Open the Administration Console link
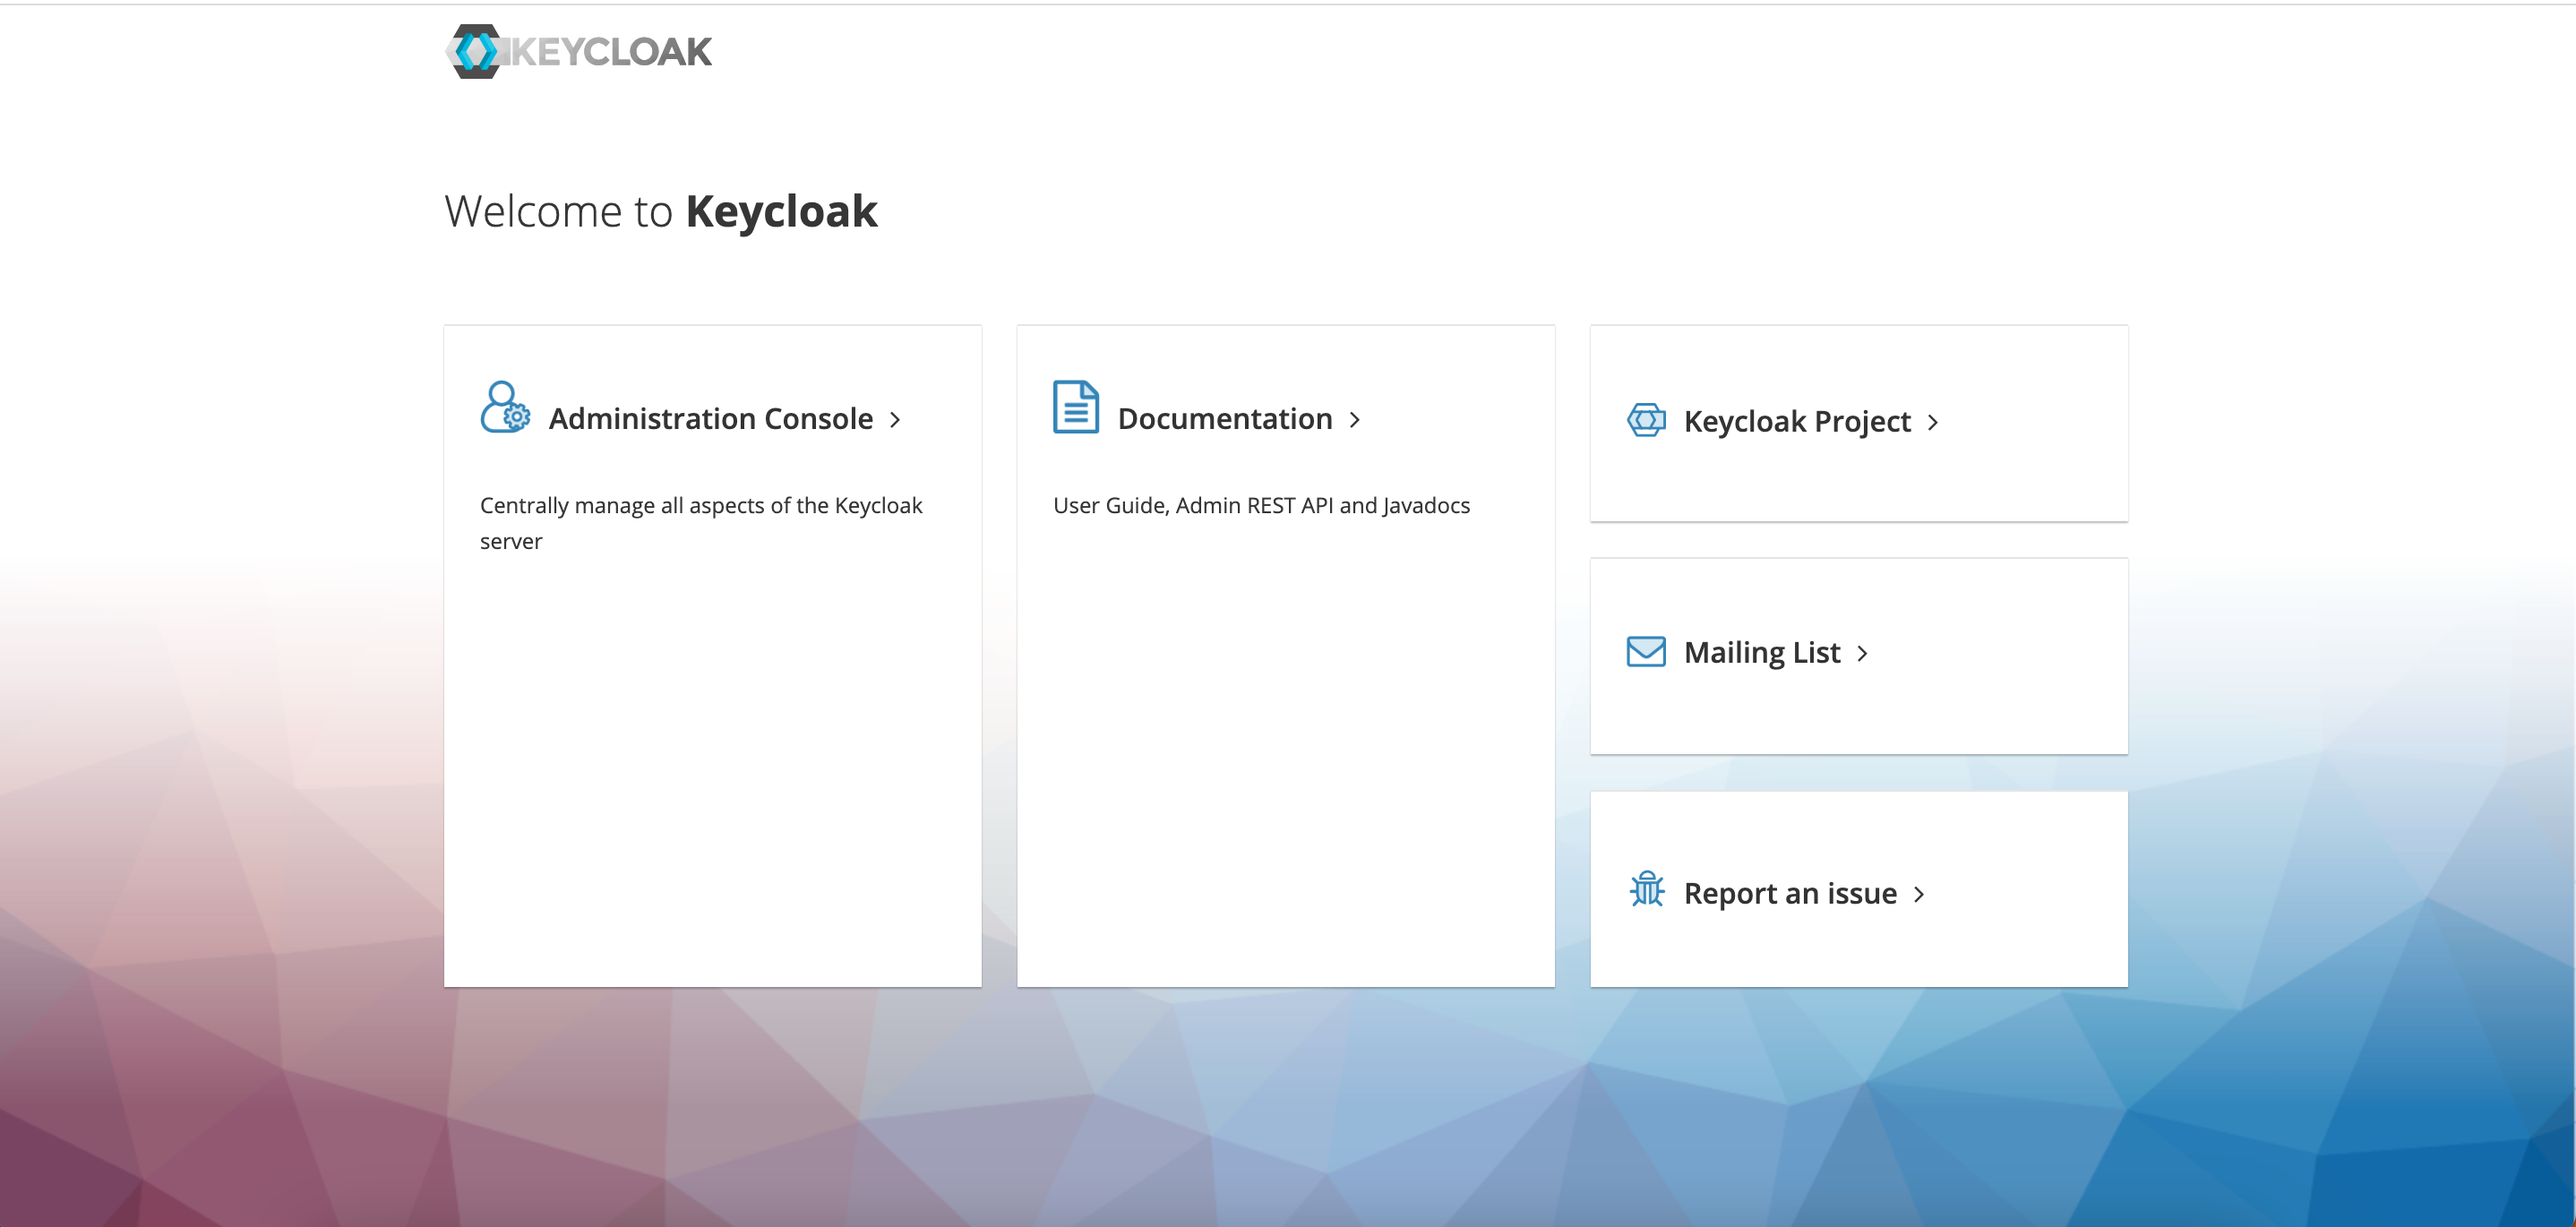 pos(712,418)
